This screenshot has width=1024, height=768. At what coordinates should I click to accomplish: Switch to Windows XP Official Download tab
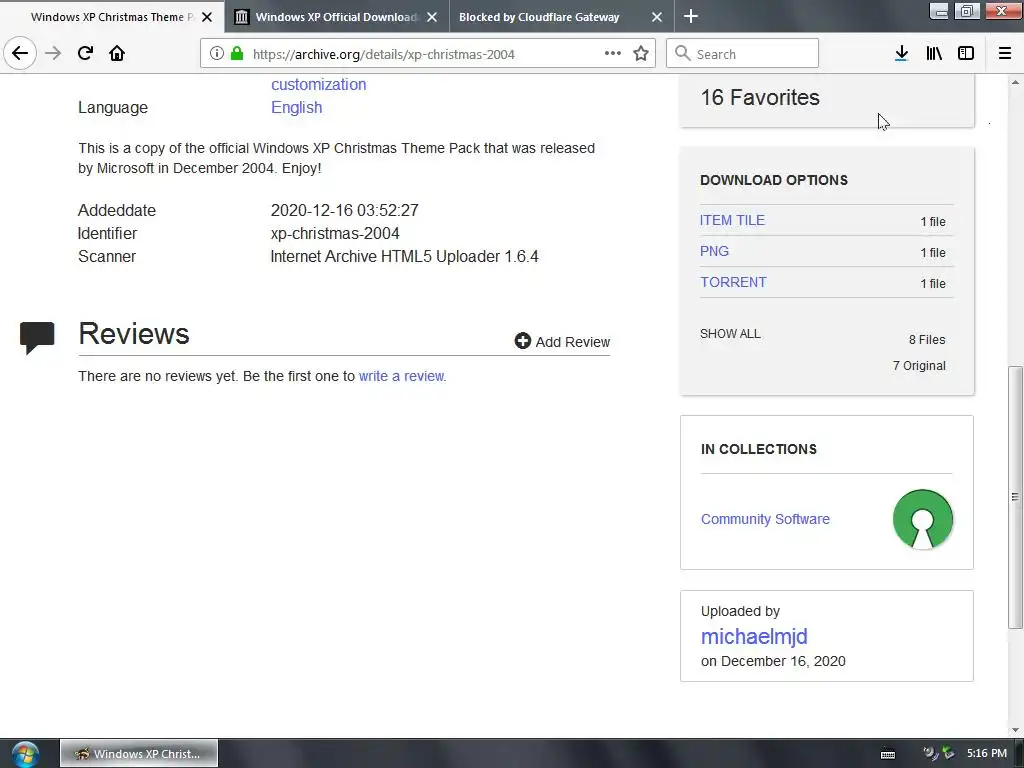click(x=336, y=17)
